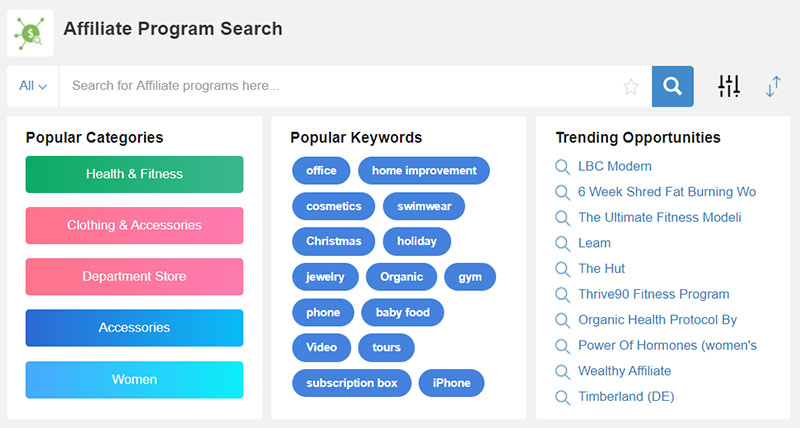Choose the Clothing & Accessories category
800x428 pixels.
134,225
